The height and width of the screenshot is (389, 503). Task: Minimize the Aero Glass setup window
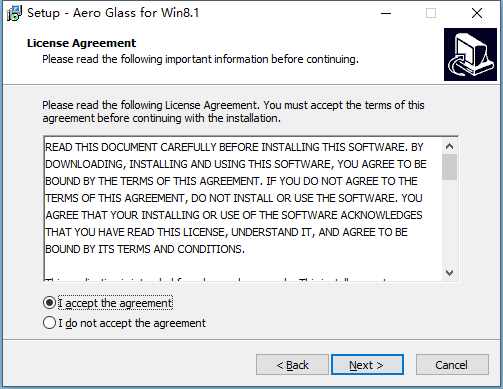click(x=386, y=13)
